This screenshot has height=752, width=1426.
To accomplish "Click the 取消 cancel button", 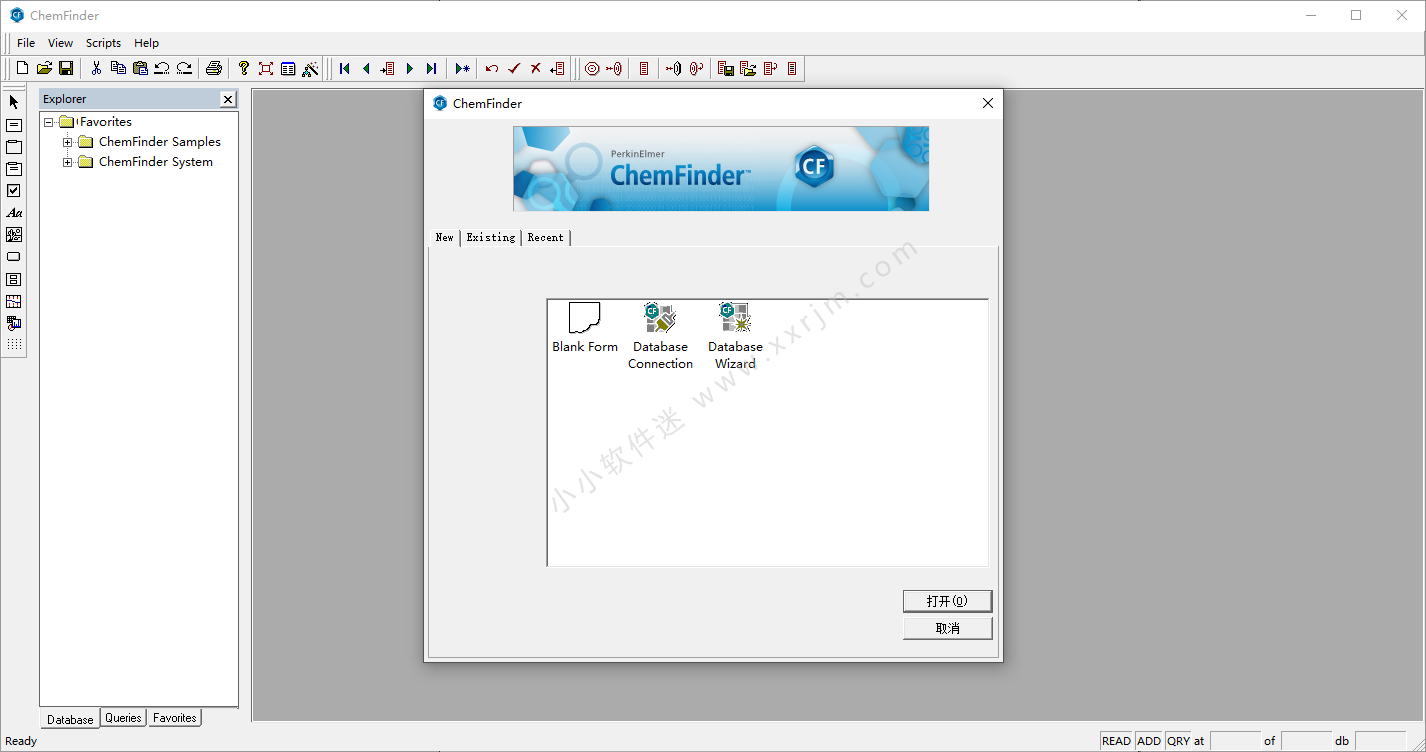I will [x=947, y=628].
